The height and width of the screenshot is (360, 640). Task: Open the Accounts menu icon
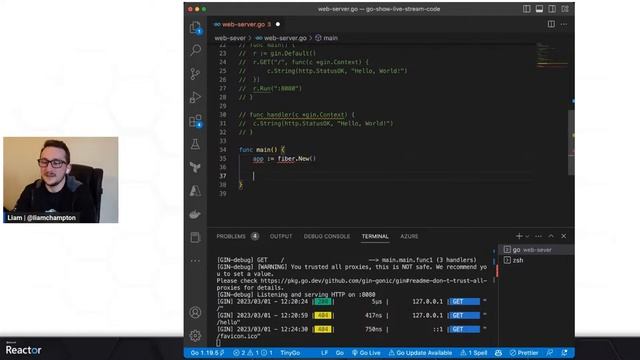tap(196, 312)
